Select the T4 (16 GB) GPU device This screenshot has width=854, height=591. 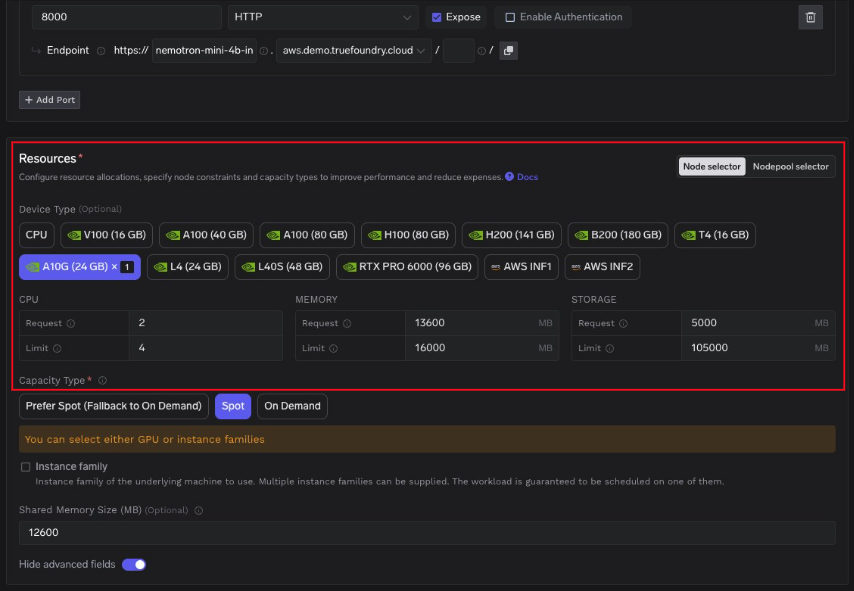pos(715,235)
